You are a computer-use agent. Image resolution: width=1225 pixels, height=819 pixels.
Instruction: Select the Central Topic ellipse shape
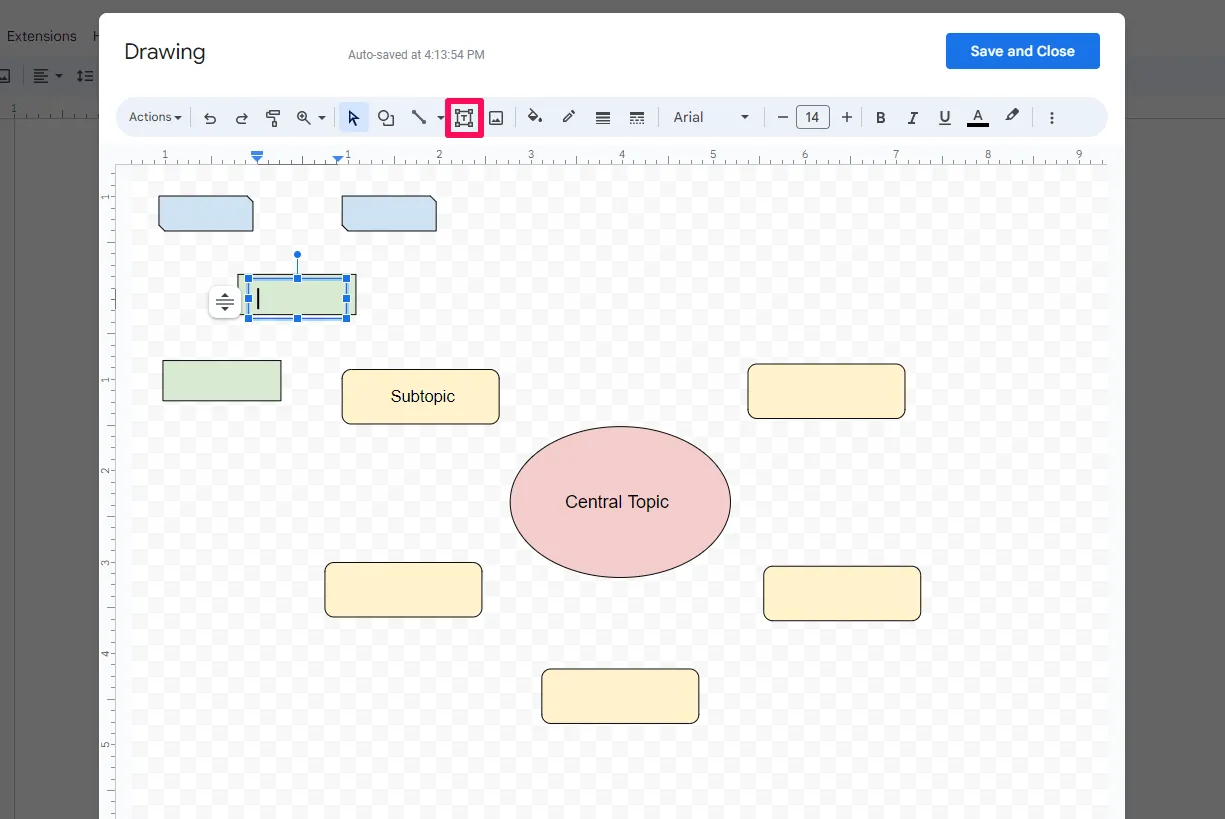[619, 502]
